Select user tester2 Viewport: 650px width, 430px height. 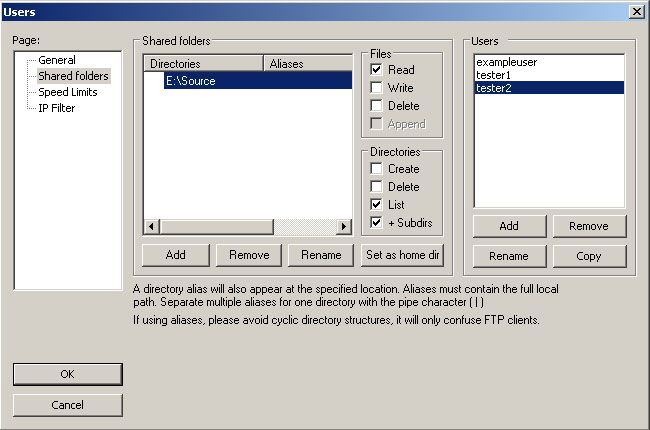pyautogui.click(x=549, y=88)
